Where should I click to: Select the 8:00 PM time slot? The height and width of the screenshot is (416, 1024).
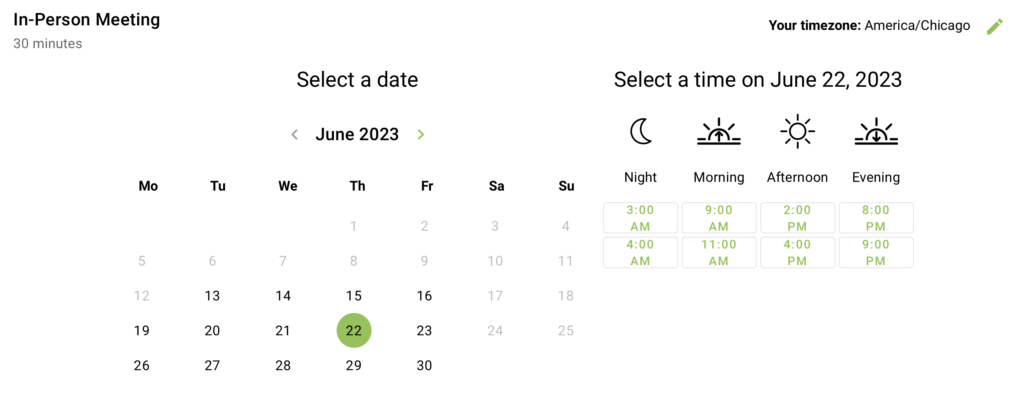(876, 218)
